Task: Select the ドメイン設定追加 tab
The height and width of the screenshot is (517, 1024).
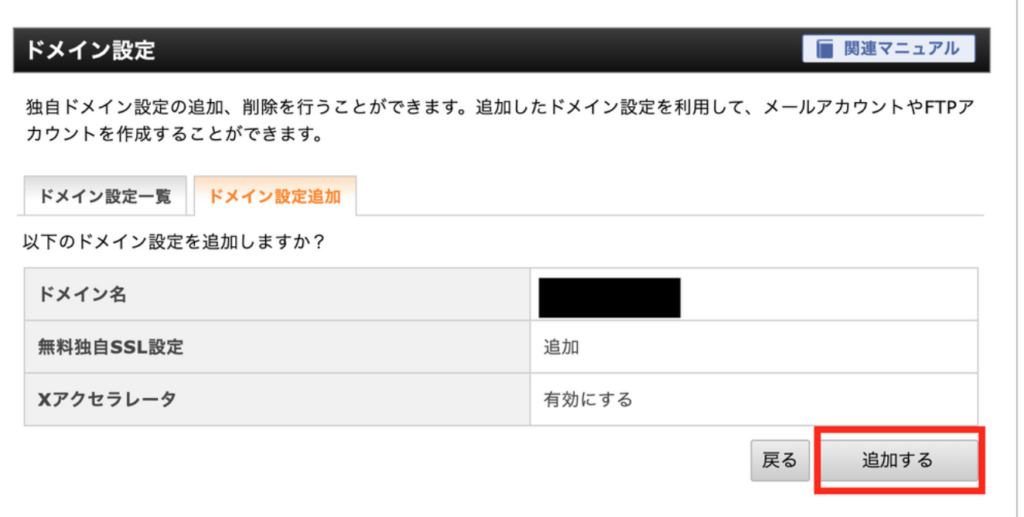Action: click(x=275, y=196)
